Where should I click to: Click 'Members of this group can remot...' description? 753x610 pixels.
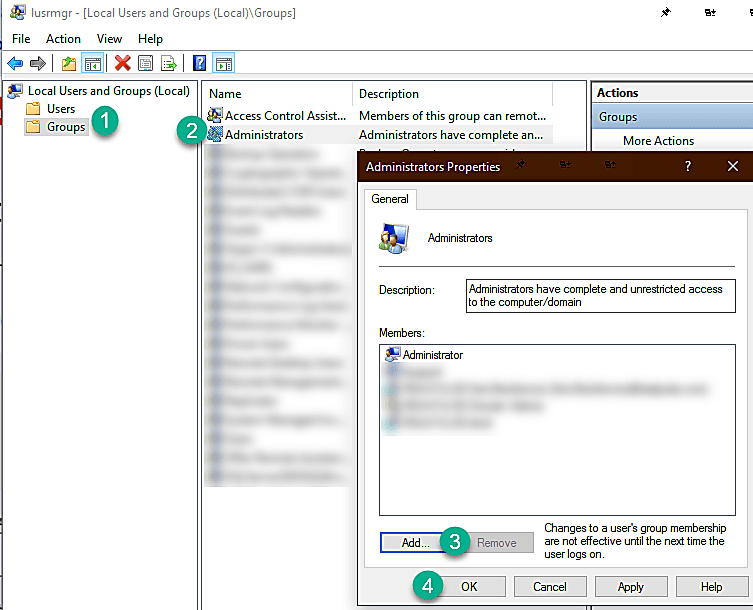click(452, 116)
